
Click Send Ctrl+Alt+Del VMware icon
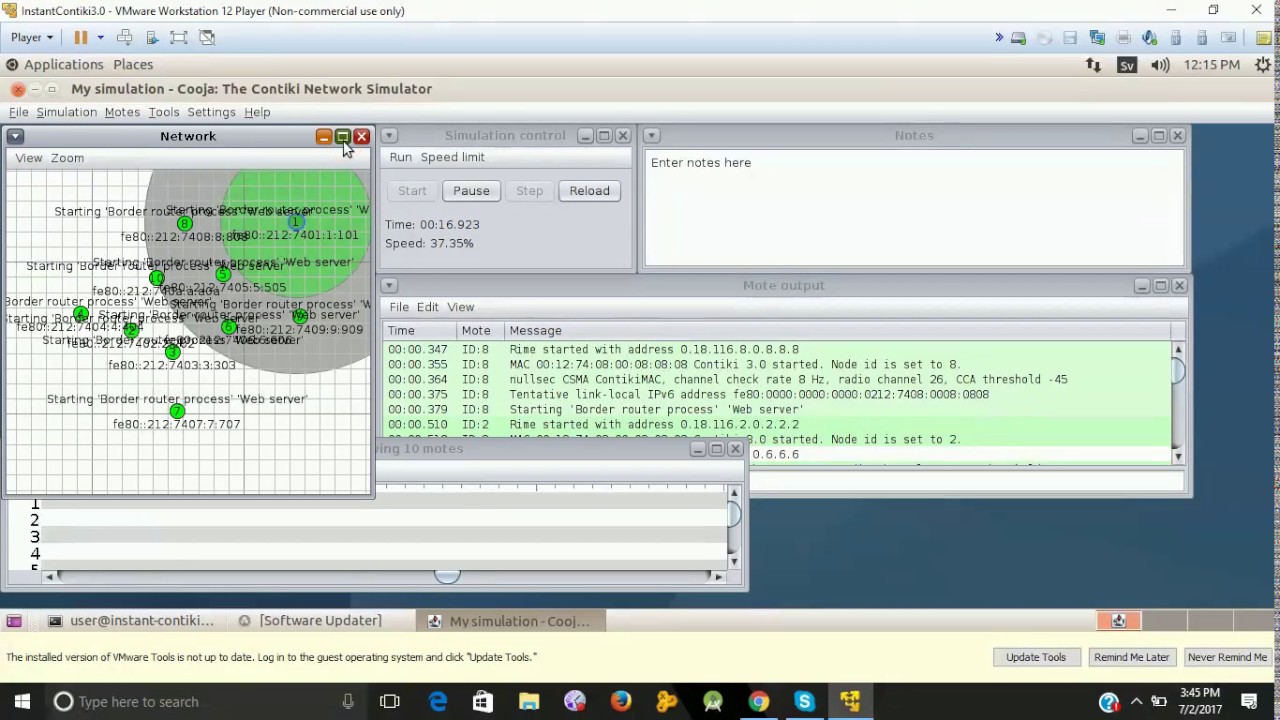coord(125,37)
